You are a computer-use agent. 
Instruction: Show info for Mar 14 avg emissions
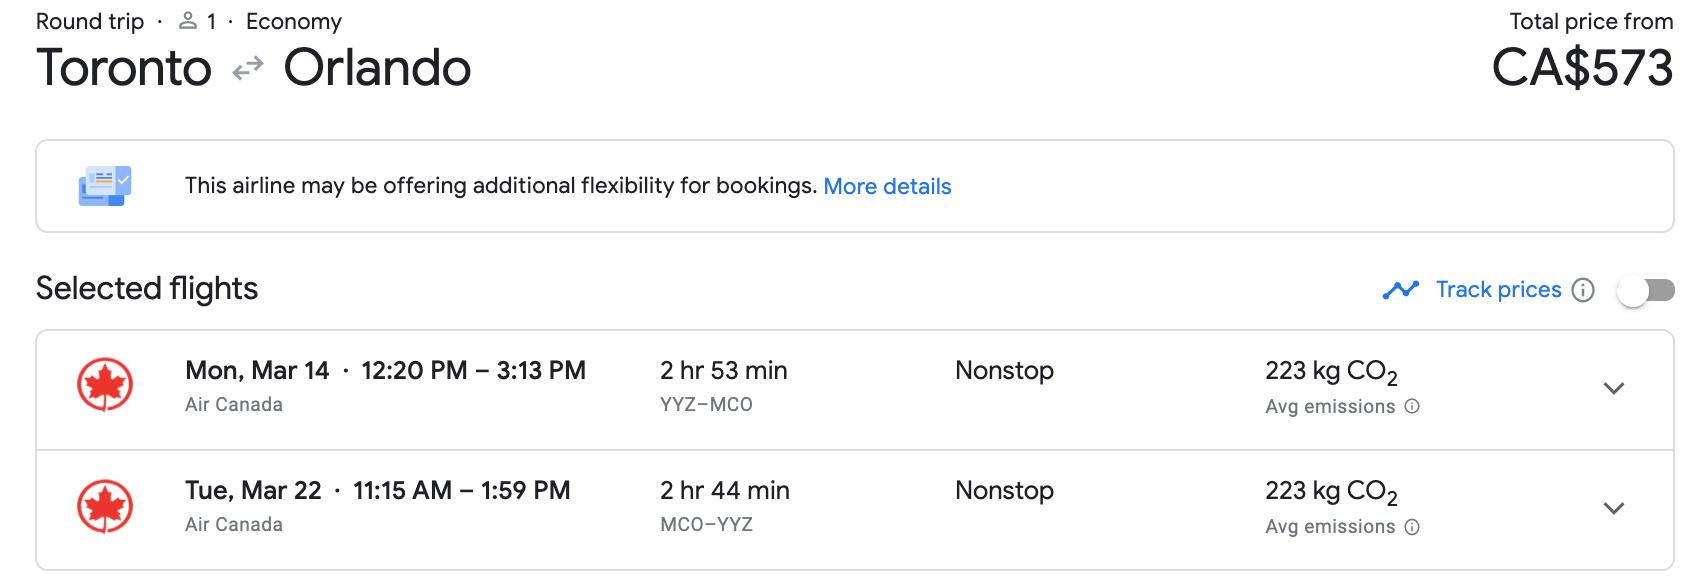(1412, 406)
